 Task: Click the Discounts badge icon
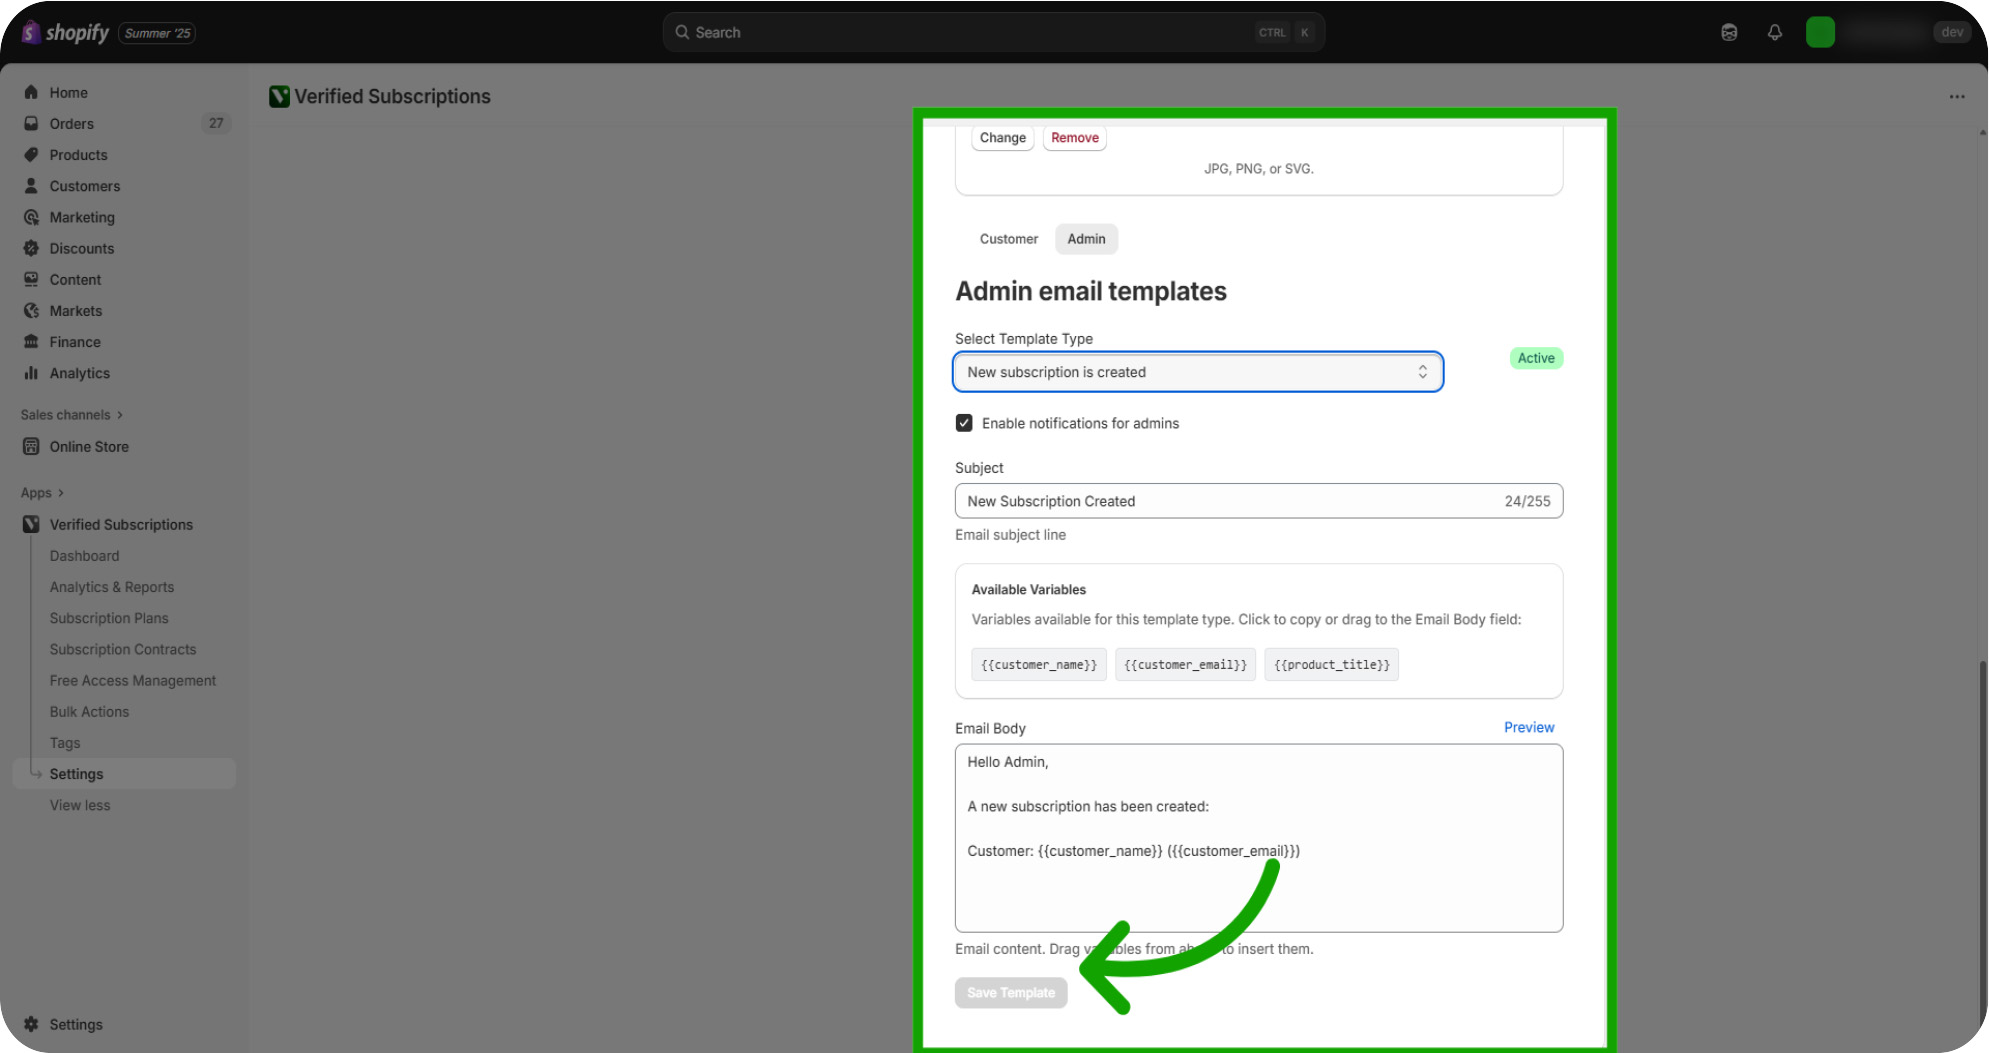pos(31,248)
